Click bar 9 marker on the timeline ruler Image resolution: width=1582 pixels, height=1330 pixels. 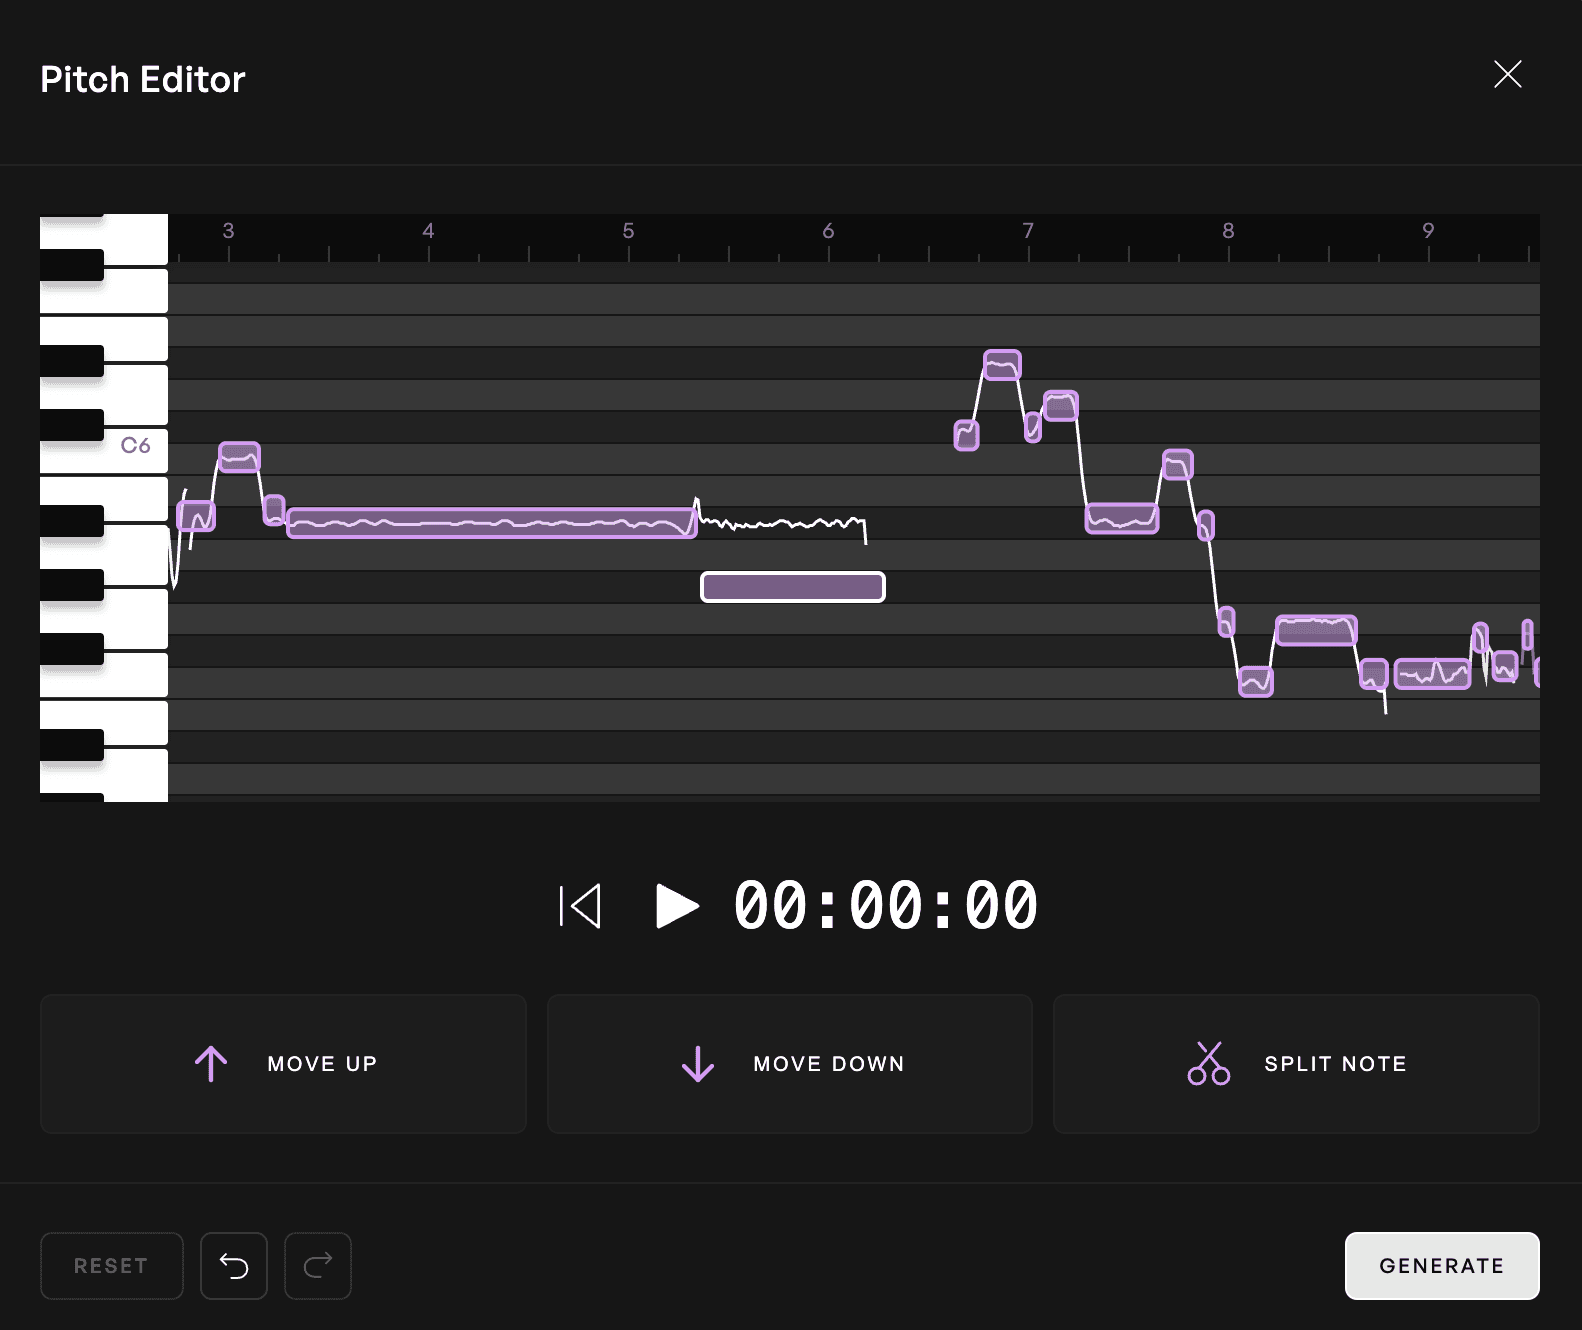pyautogui.click(x=1428, y=231)
